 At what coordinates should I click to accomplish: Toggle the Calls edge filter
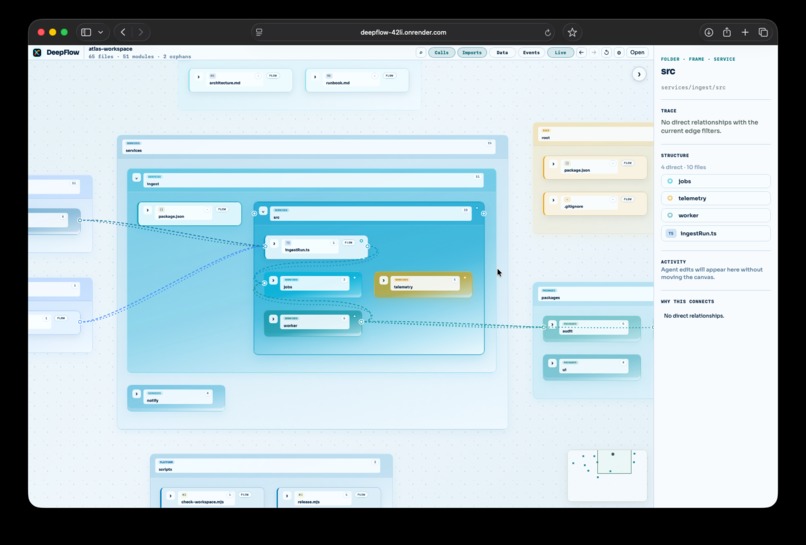click(442, 52)
